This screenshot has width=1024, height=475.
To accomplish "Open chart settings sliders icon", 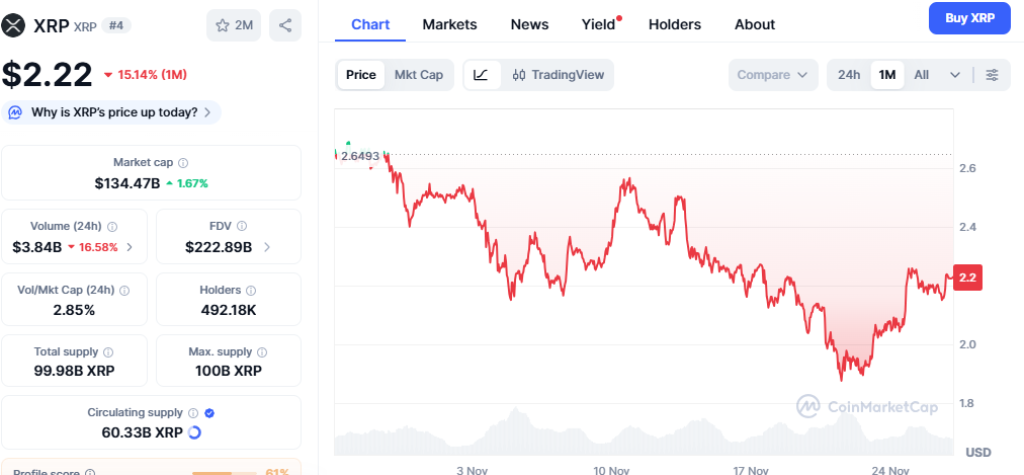I will (992, 75).
